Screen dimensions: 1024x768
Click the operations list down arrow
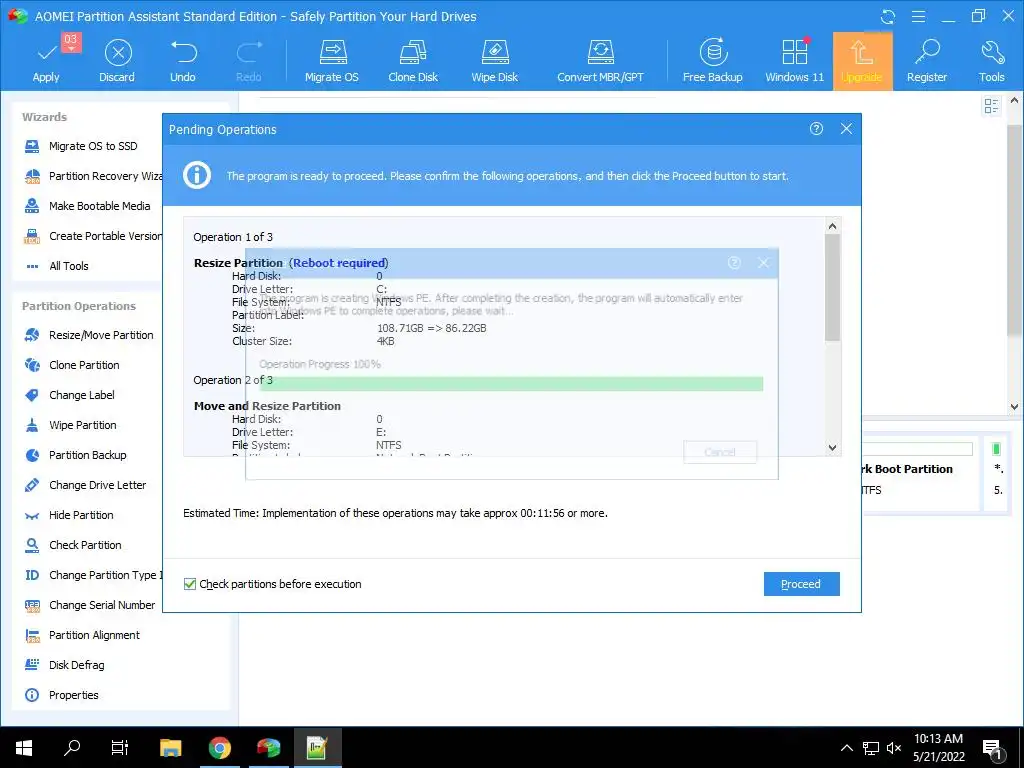point(832,448)
